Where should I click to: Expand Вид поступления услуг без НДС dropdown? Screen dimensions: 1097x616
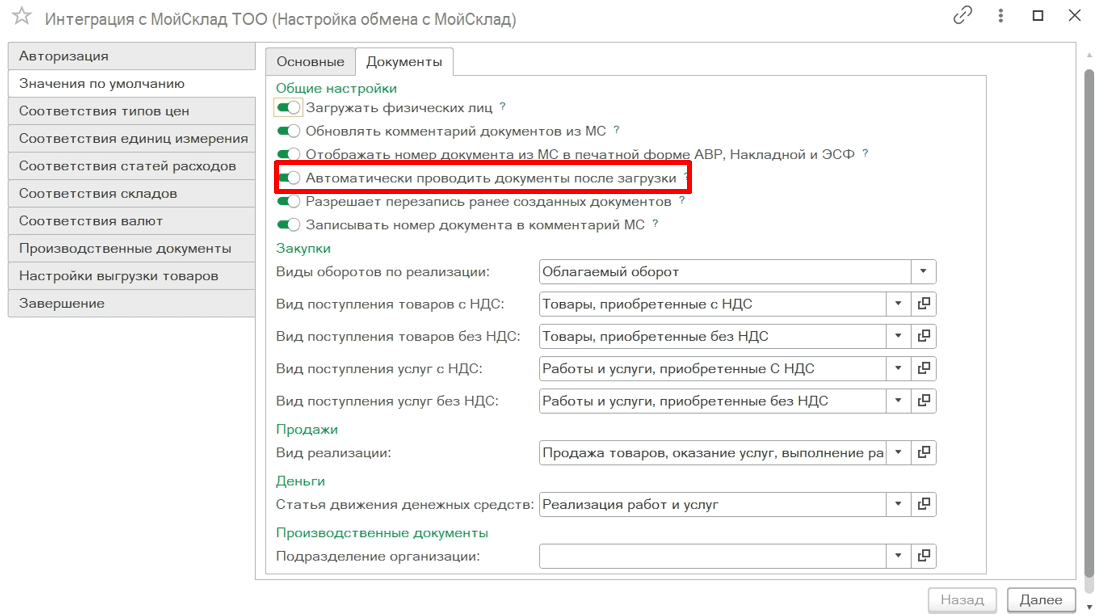(x=898, y=400)
